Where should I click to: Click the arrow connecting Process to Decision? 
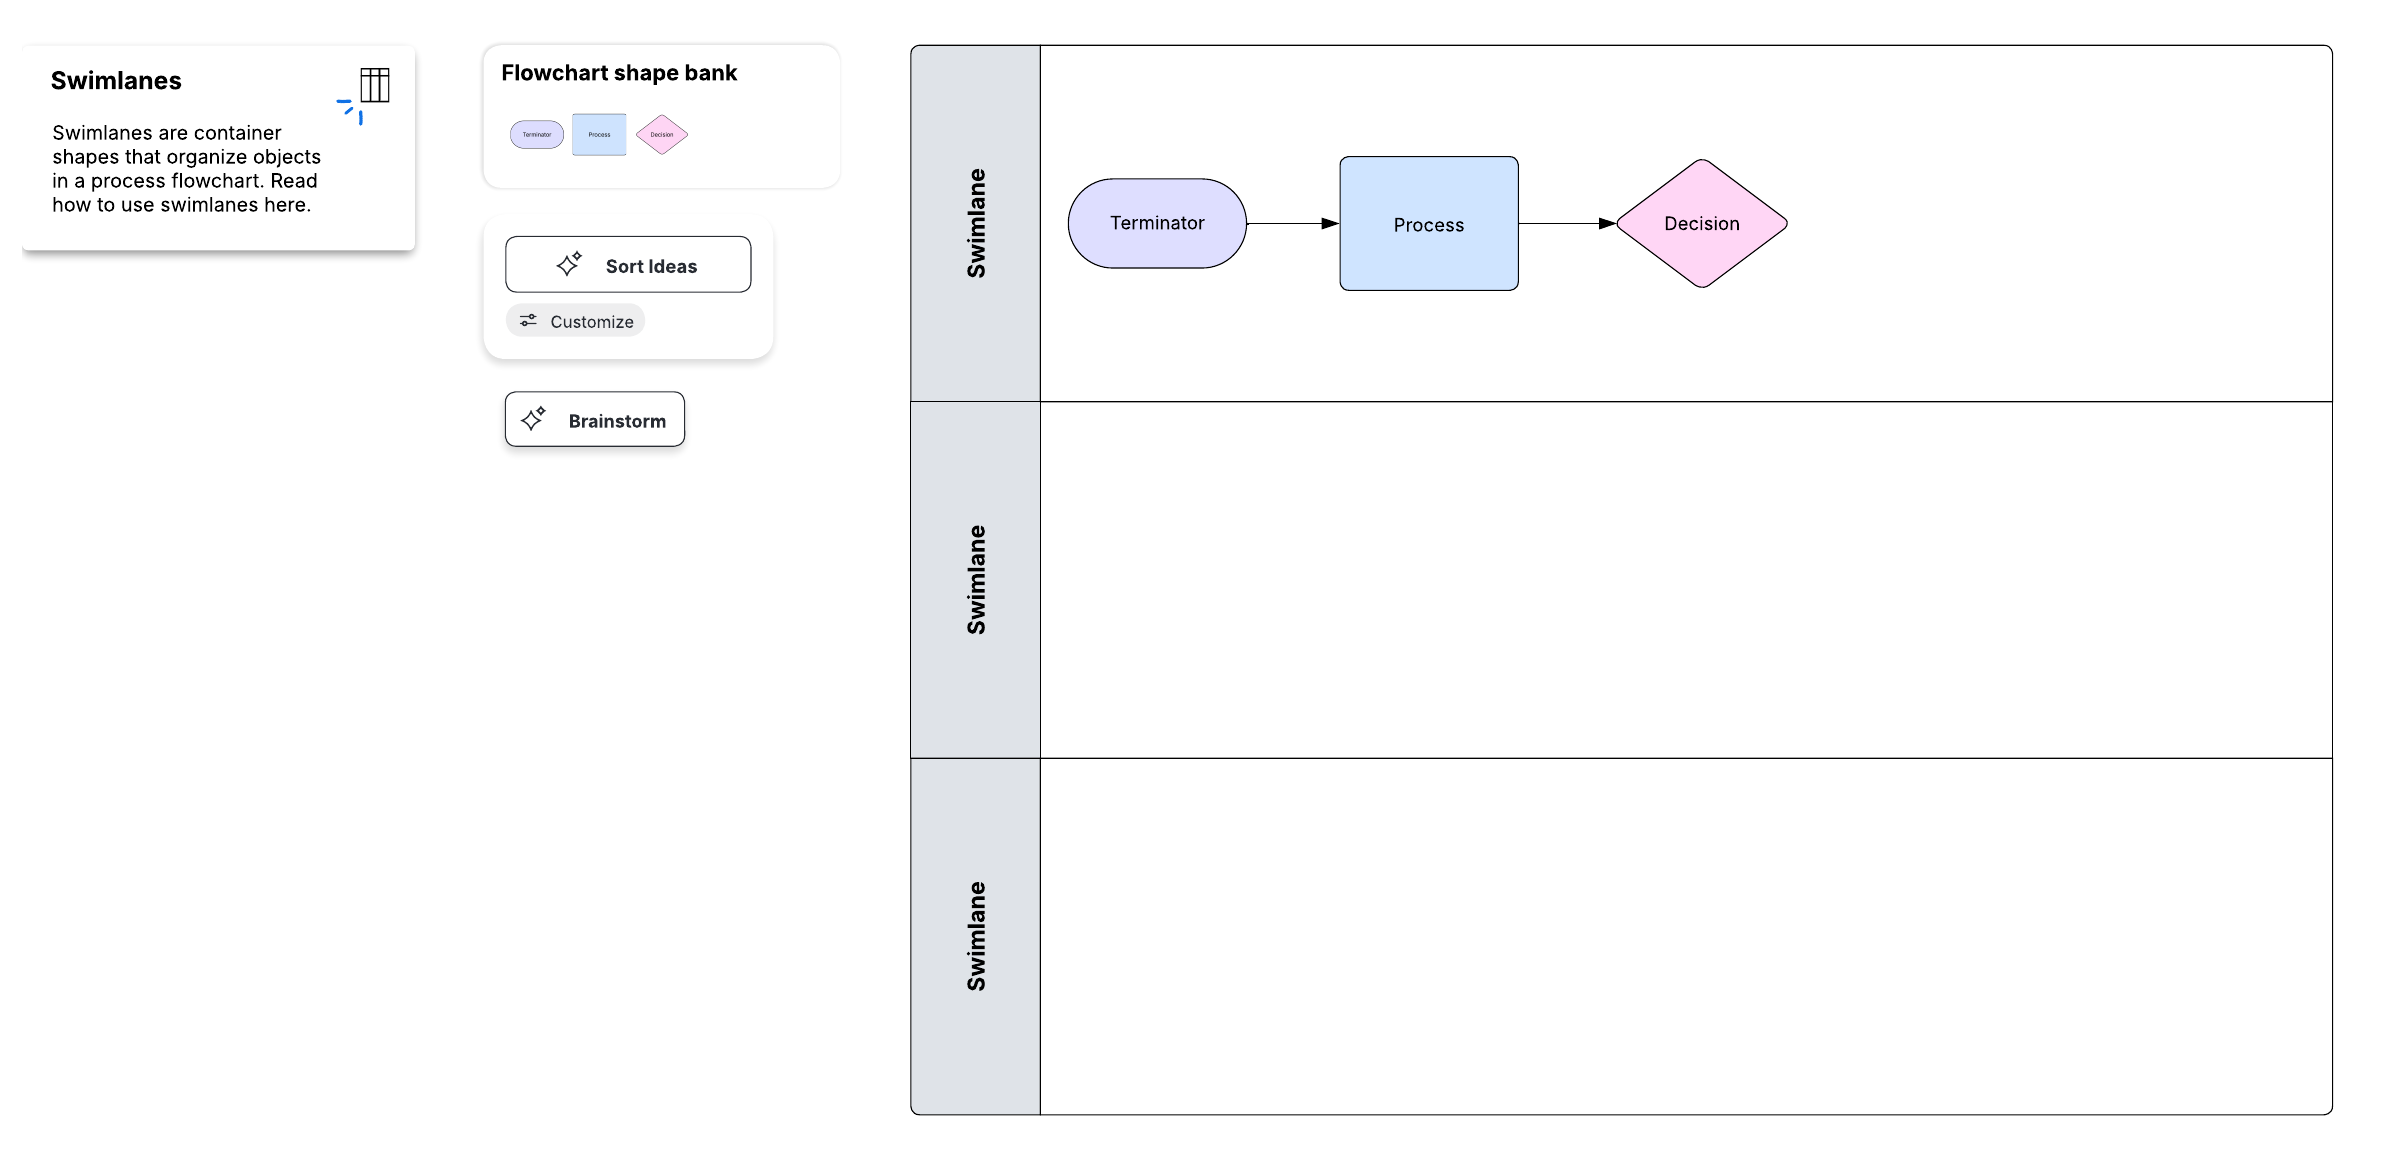tap(1566, 223)
